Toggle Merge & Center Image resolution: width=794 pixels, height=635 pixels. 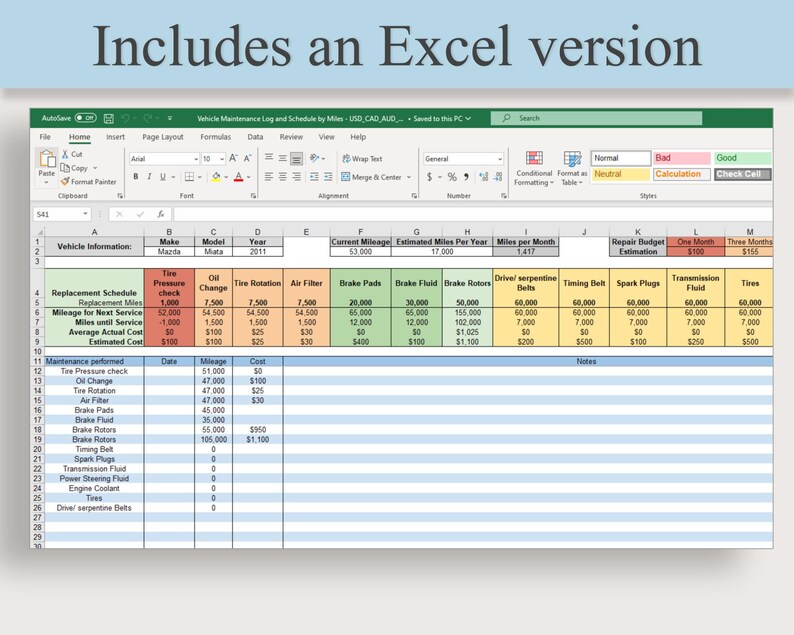click(x=372, y=177)
